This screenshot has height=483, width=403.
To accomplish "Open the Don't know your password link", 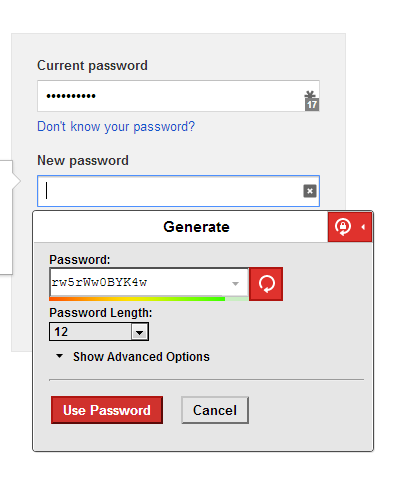I will (116, 127).
